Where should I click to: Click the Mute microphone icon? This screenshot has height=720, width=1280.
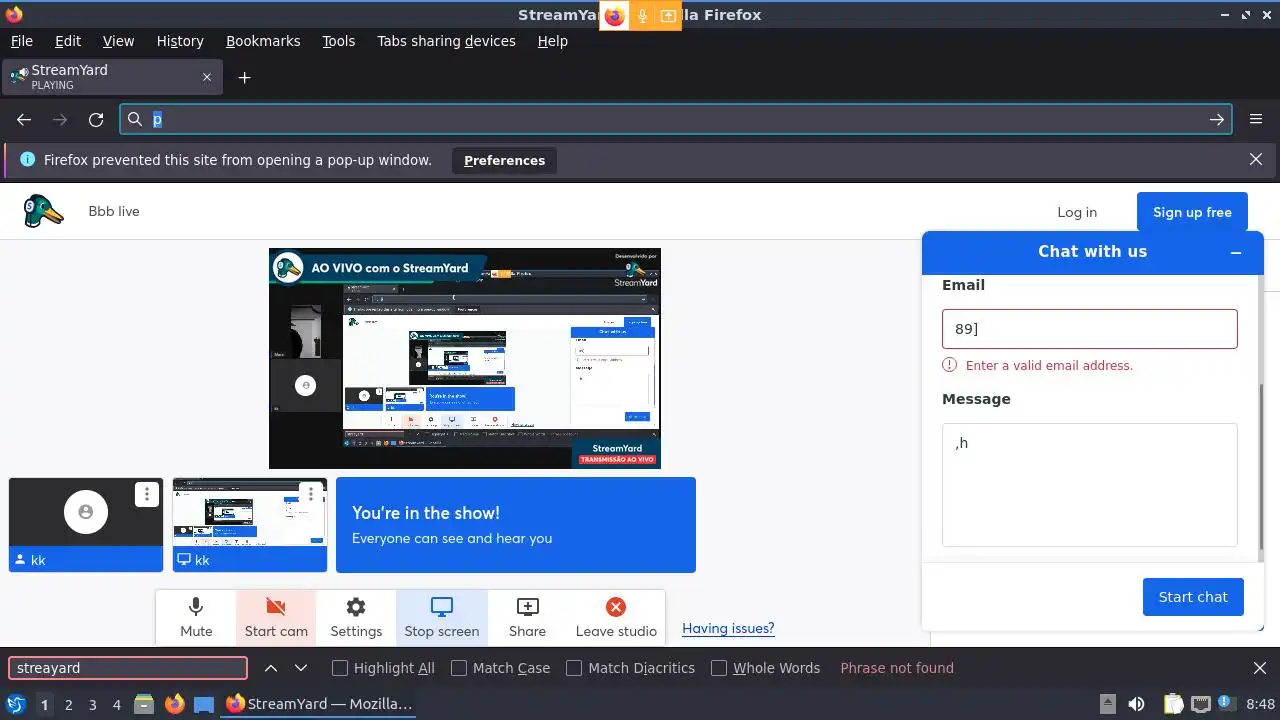pos(196,606)
